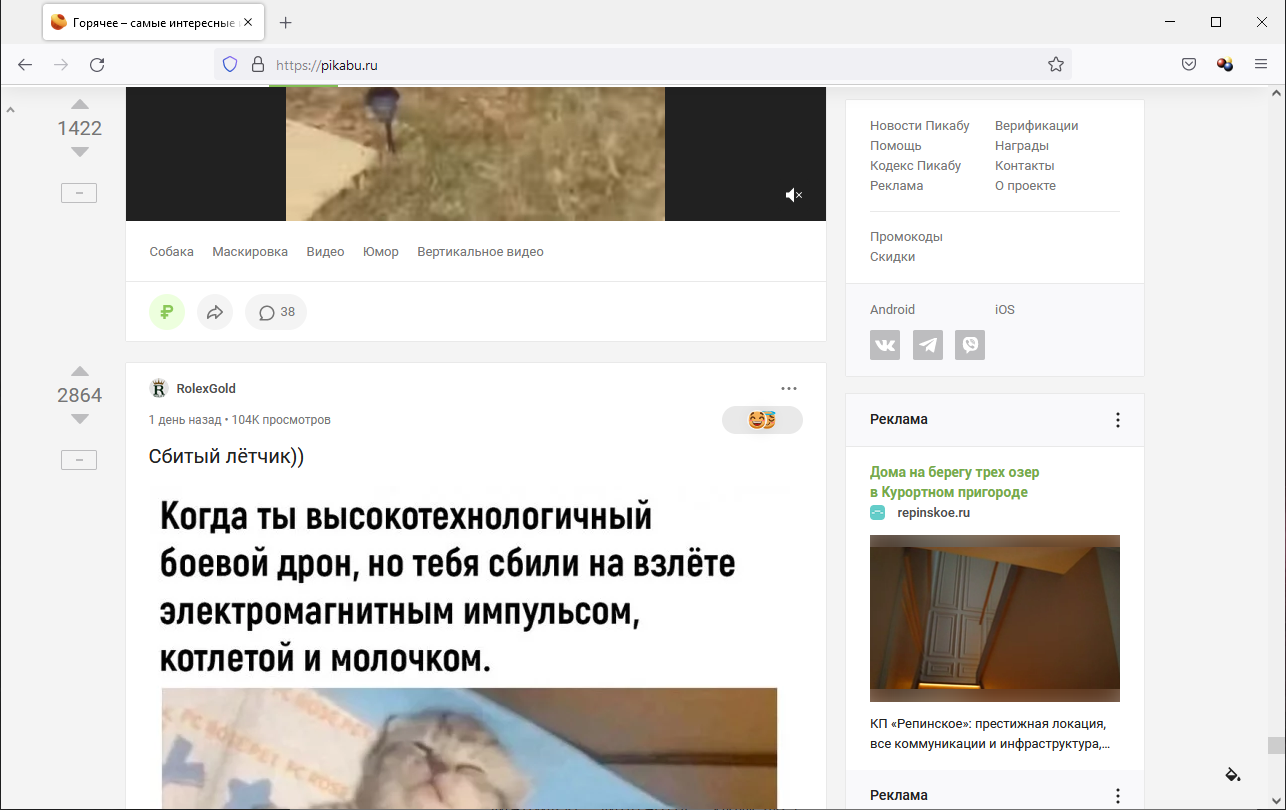The width and height of the screenshot is (1286, 810).
Task: Open Скидки link
Action: pyautogui.click(x=892, y=257)
